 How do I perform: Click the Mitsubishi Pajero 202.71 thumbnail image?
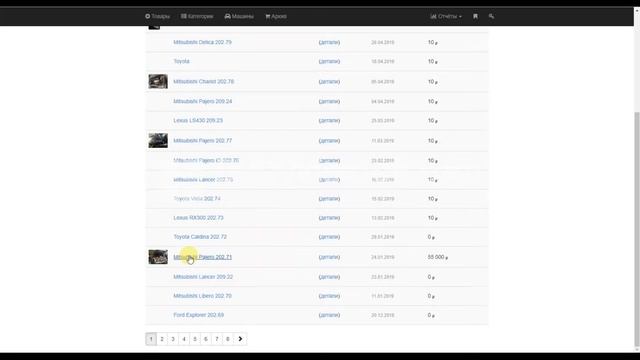(x=158, y=257)
